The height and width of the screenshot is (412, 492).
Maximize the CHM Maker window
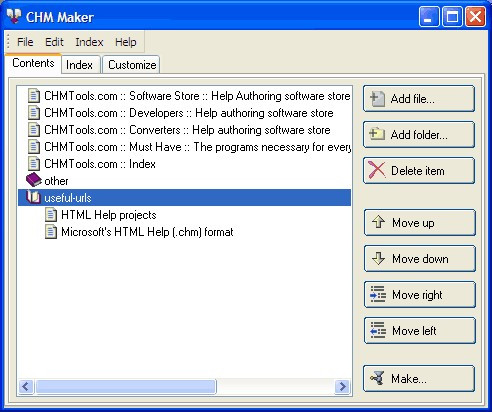coord(452,16)
